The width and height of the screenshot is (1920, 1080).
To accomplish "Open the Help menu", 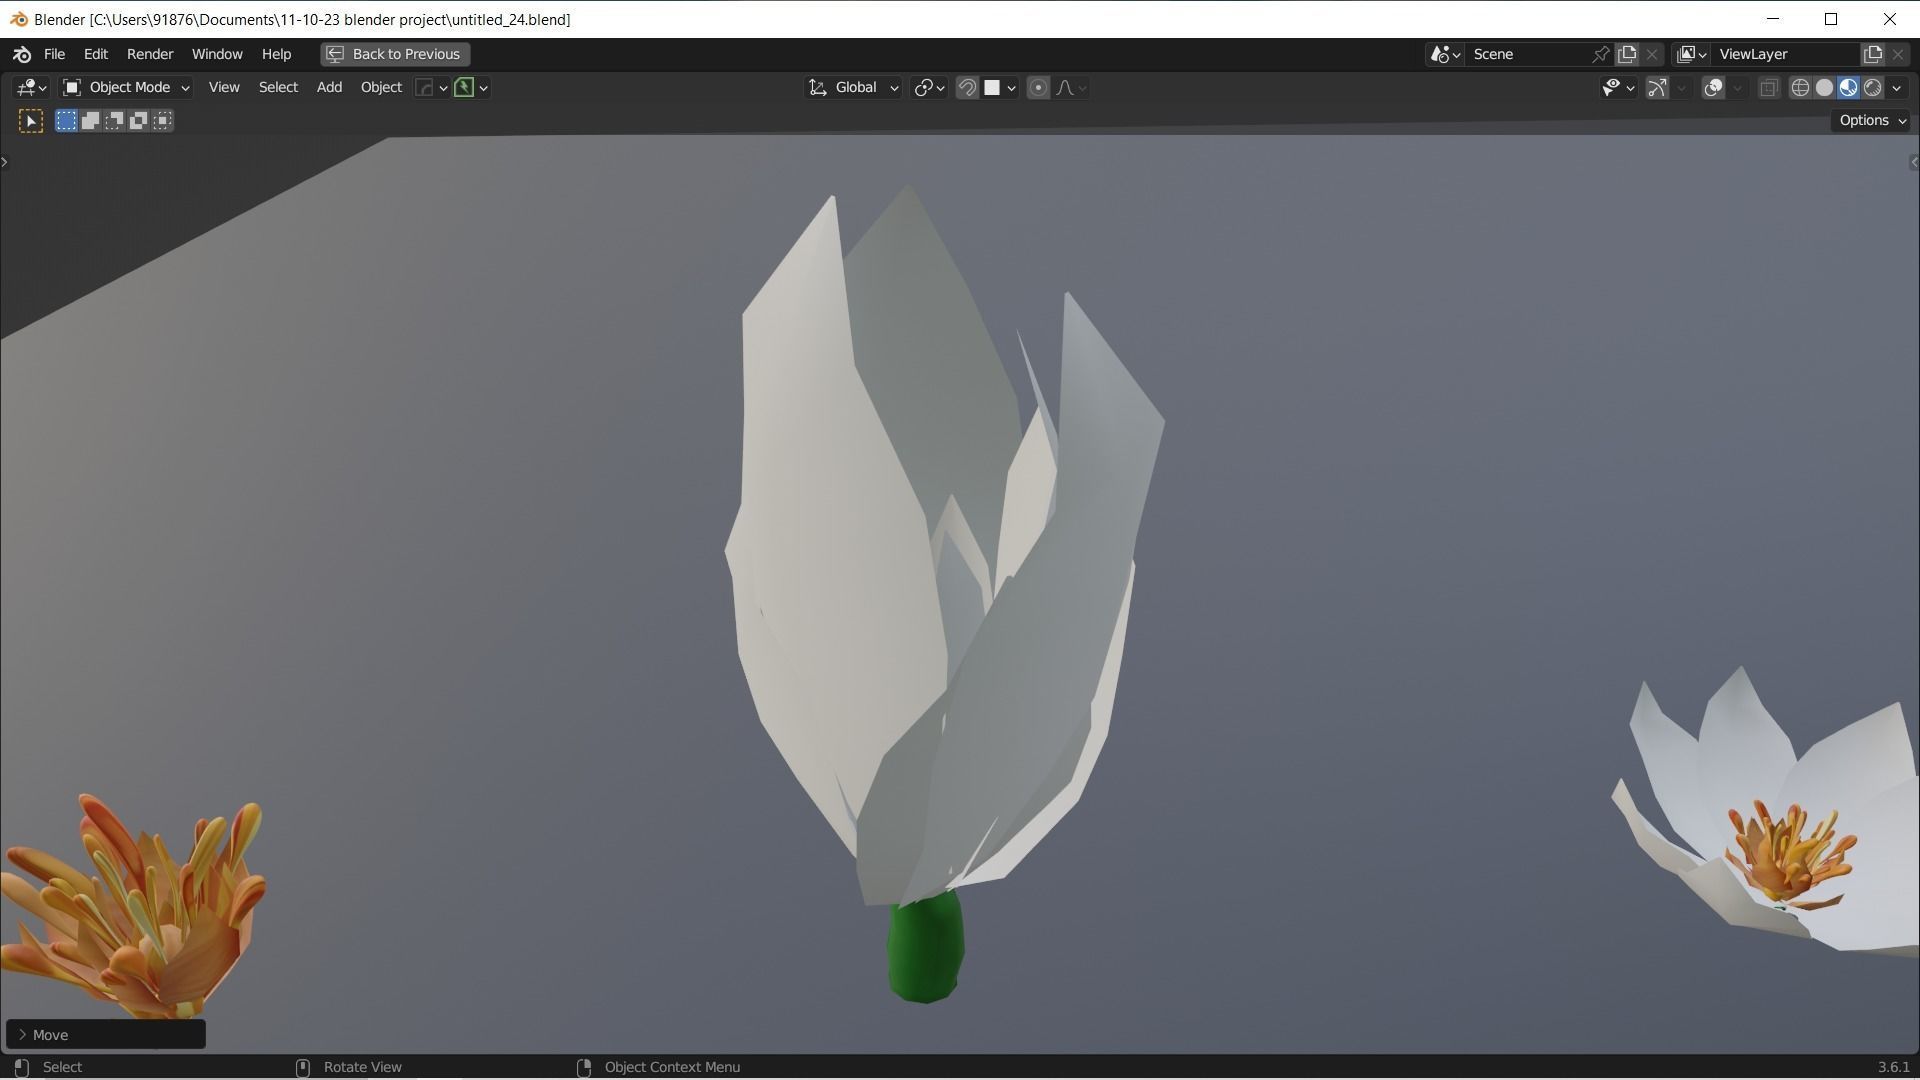I will [x=277, y=54].
